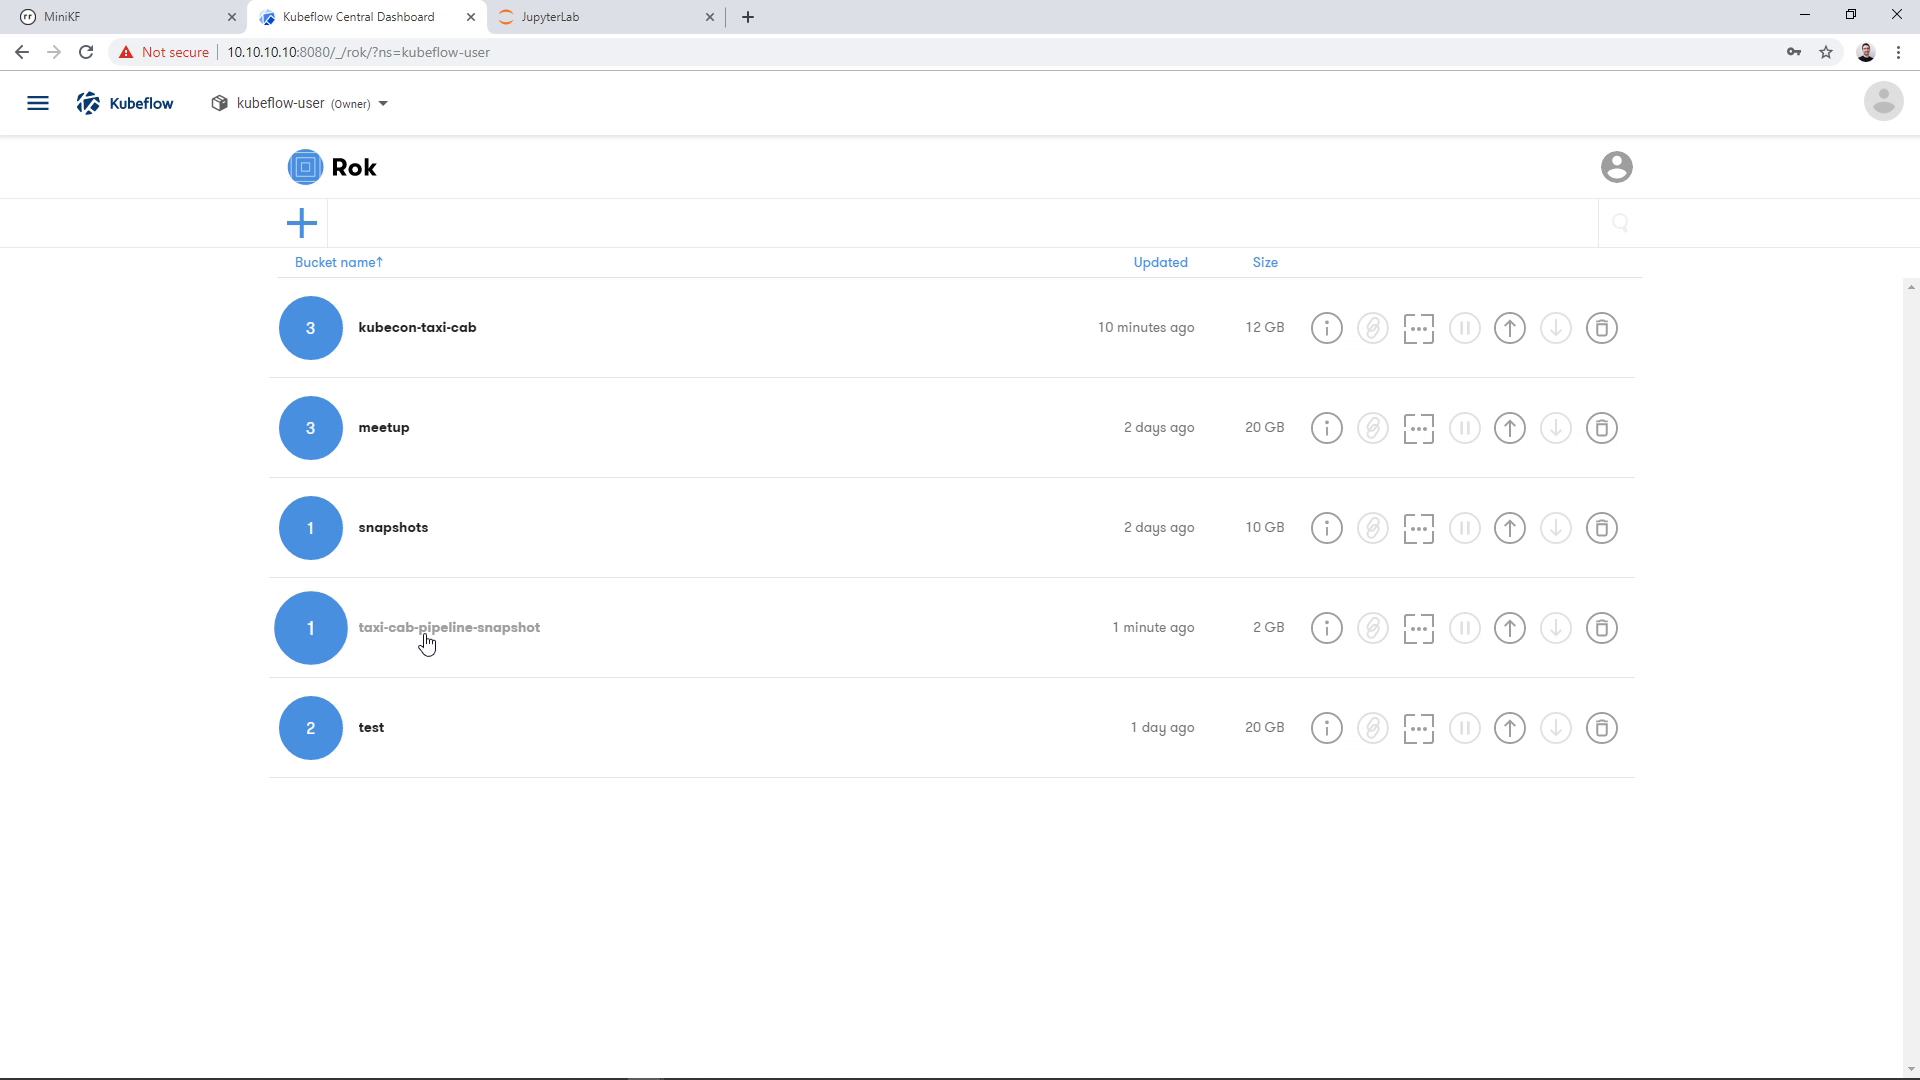Viewport: 1920px width, 1080px height.
Task: Click the upload arrow for kubecon-taxi-cab
Action: 1510,328
